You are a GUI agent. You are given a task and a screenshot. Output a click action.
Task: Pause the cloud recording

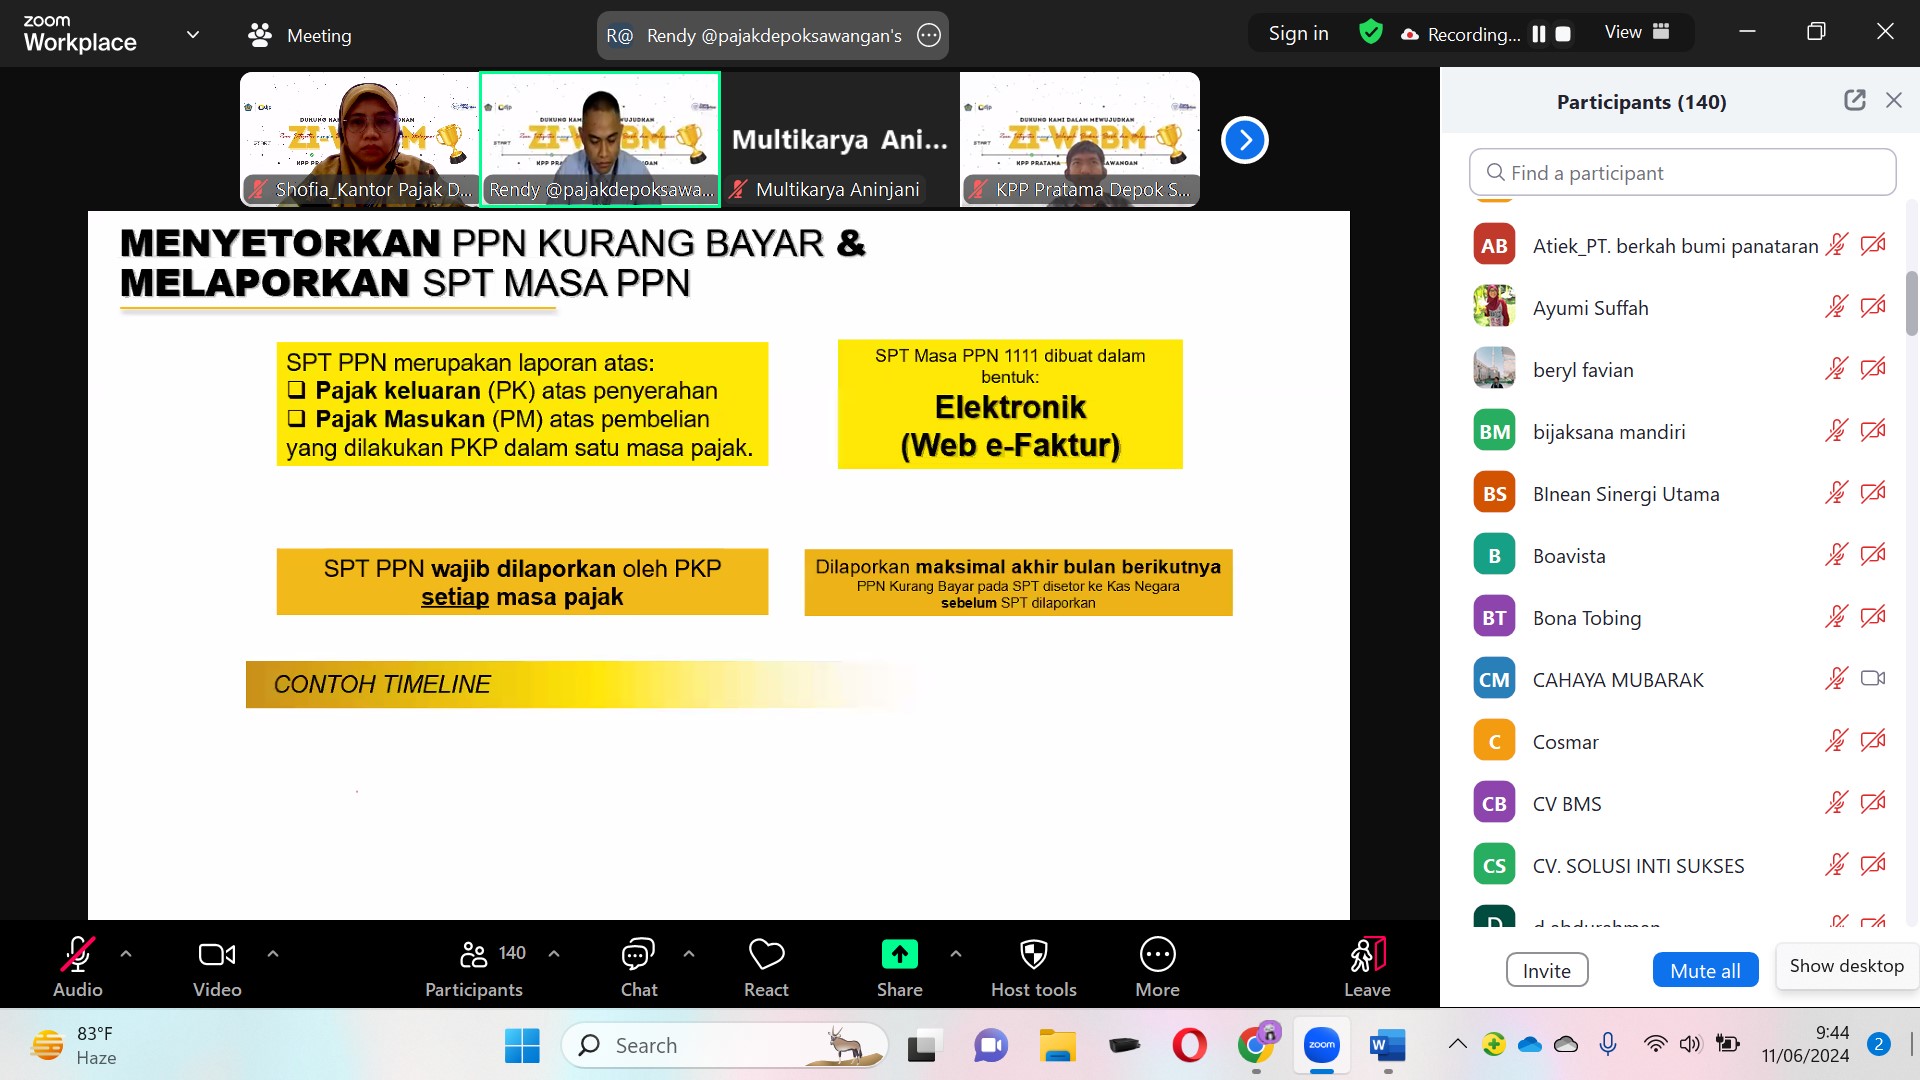(x=1539, y=34)
